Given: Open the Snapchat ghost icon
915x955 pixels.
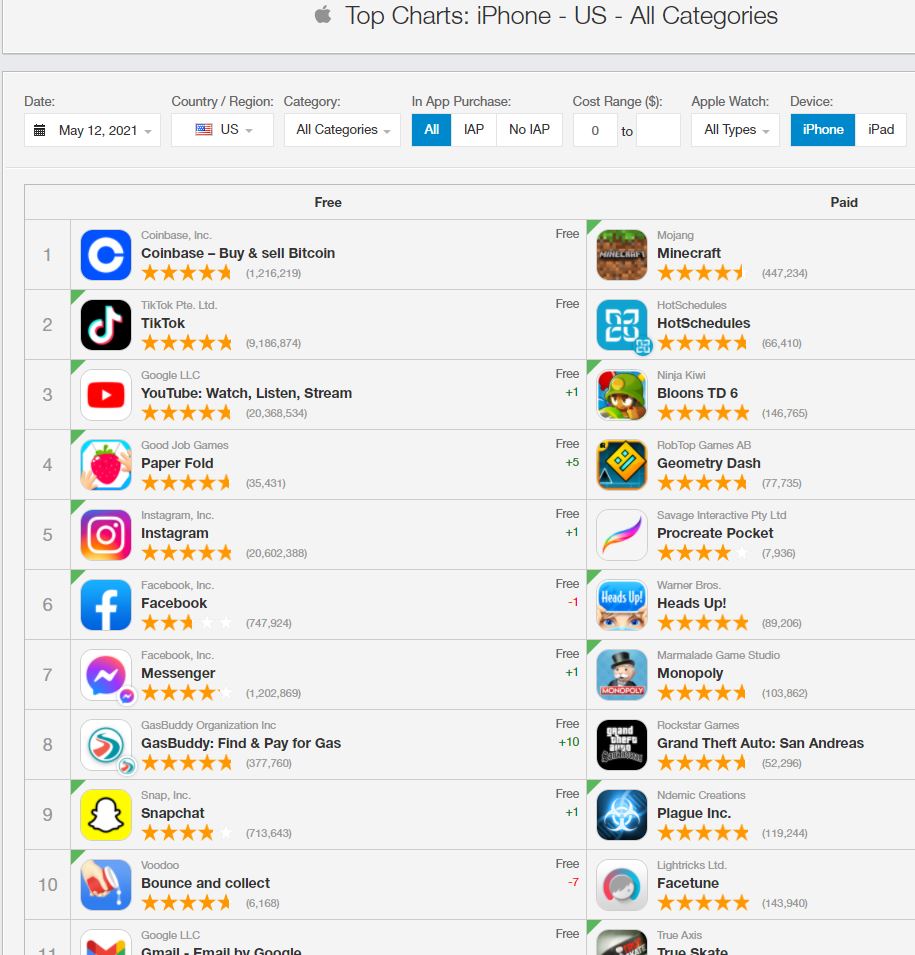Looking at the screenshot, I should [106, 815].
